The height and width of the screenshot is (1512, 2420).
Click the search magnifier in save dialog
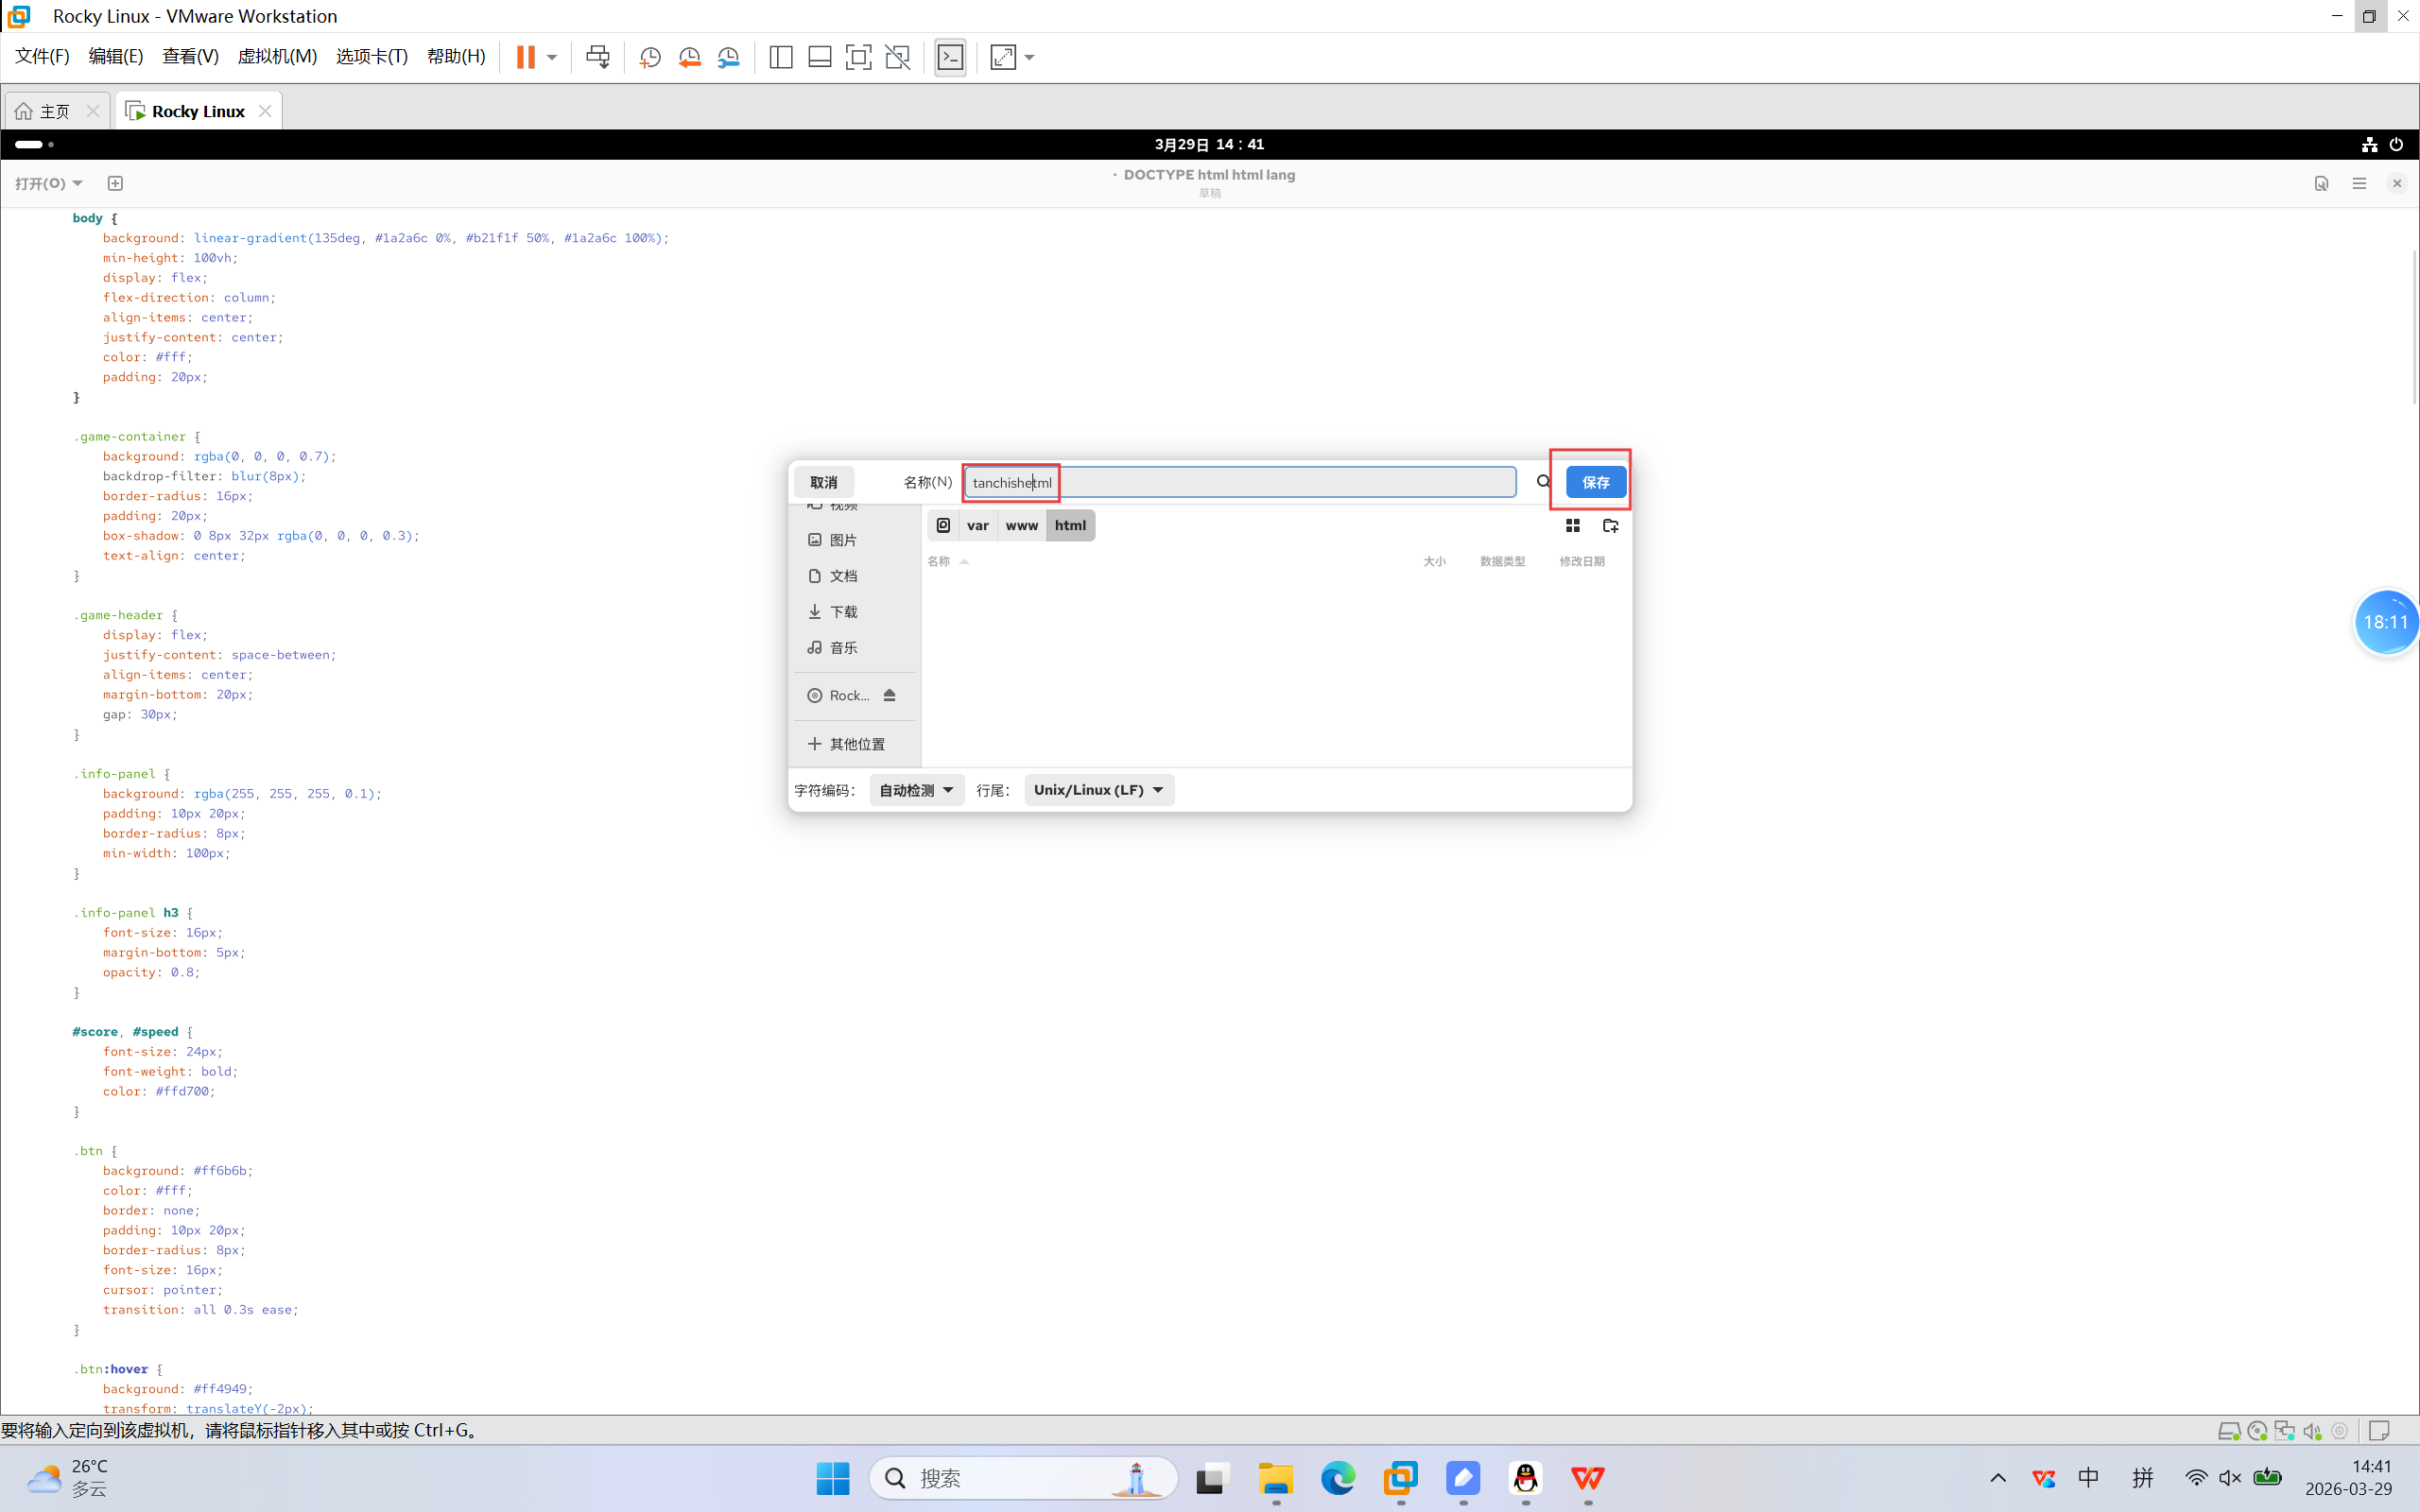[x=1543, y=482]
